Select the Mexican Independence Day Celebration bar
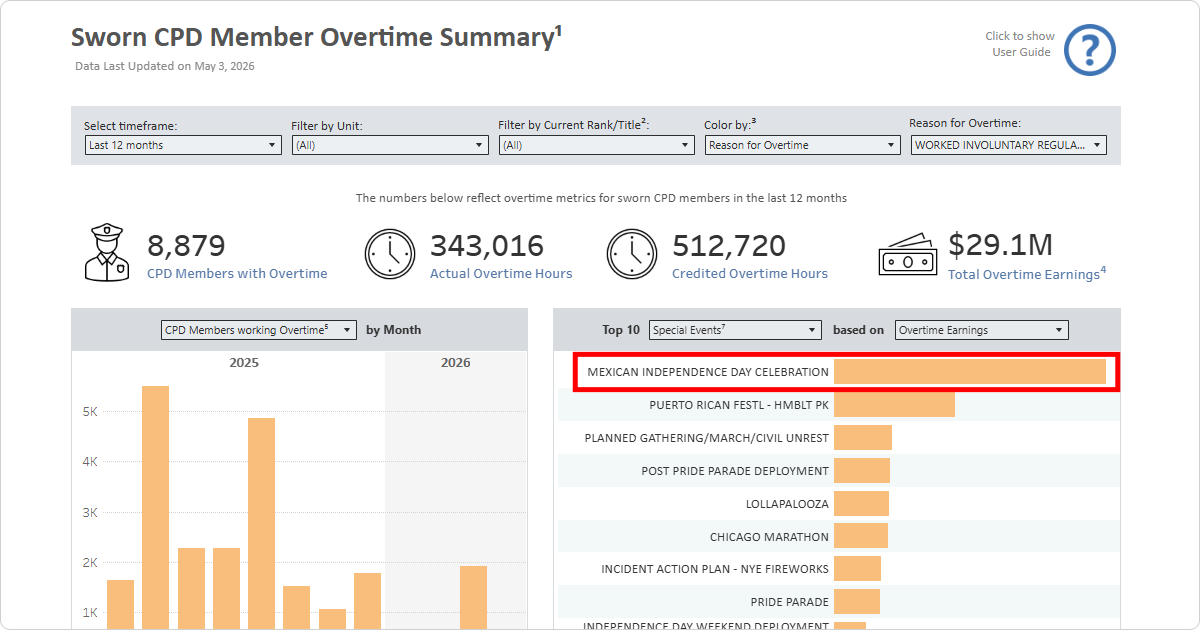Viewport: 1200px width, 630px height. tap(970, 372)
